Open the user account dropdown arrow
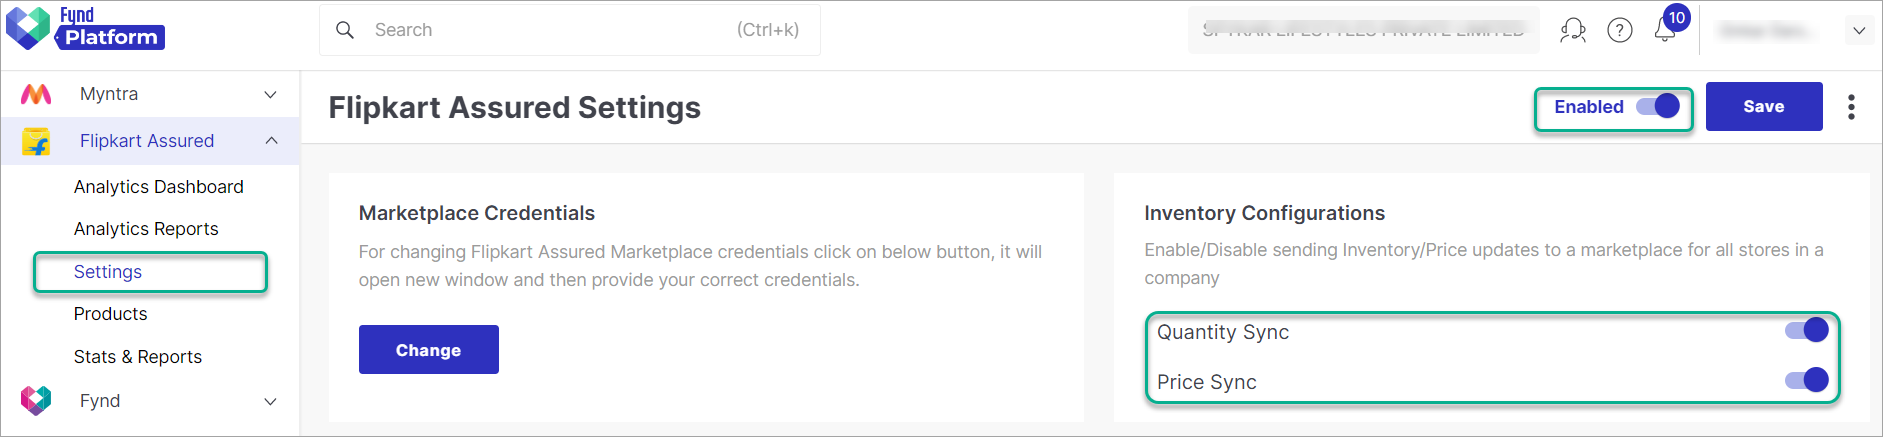1883x437 pixels. [x=1859, y=30]
